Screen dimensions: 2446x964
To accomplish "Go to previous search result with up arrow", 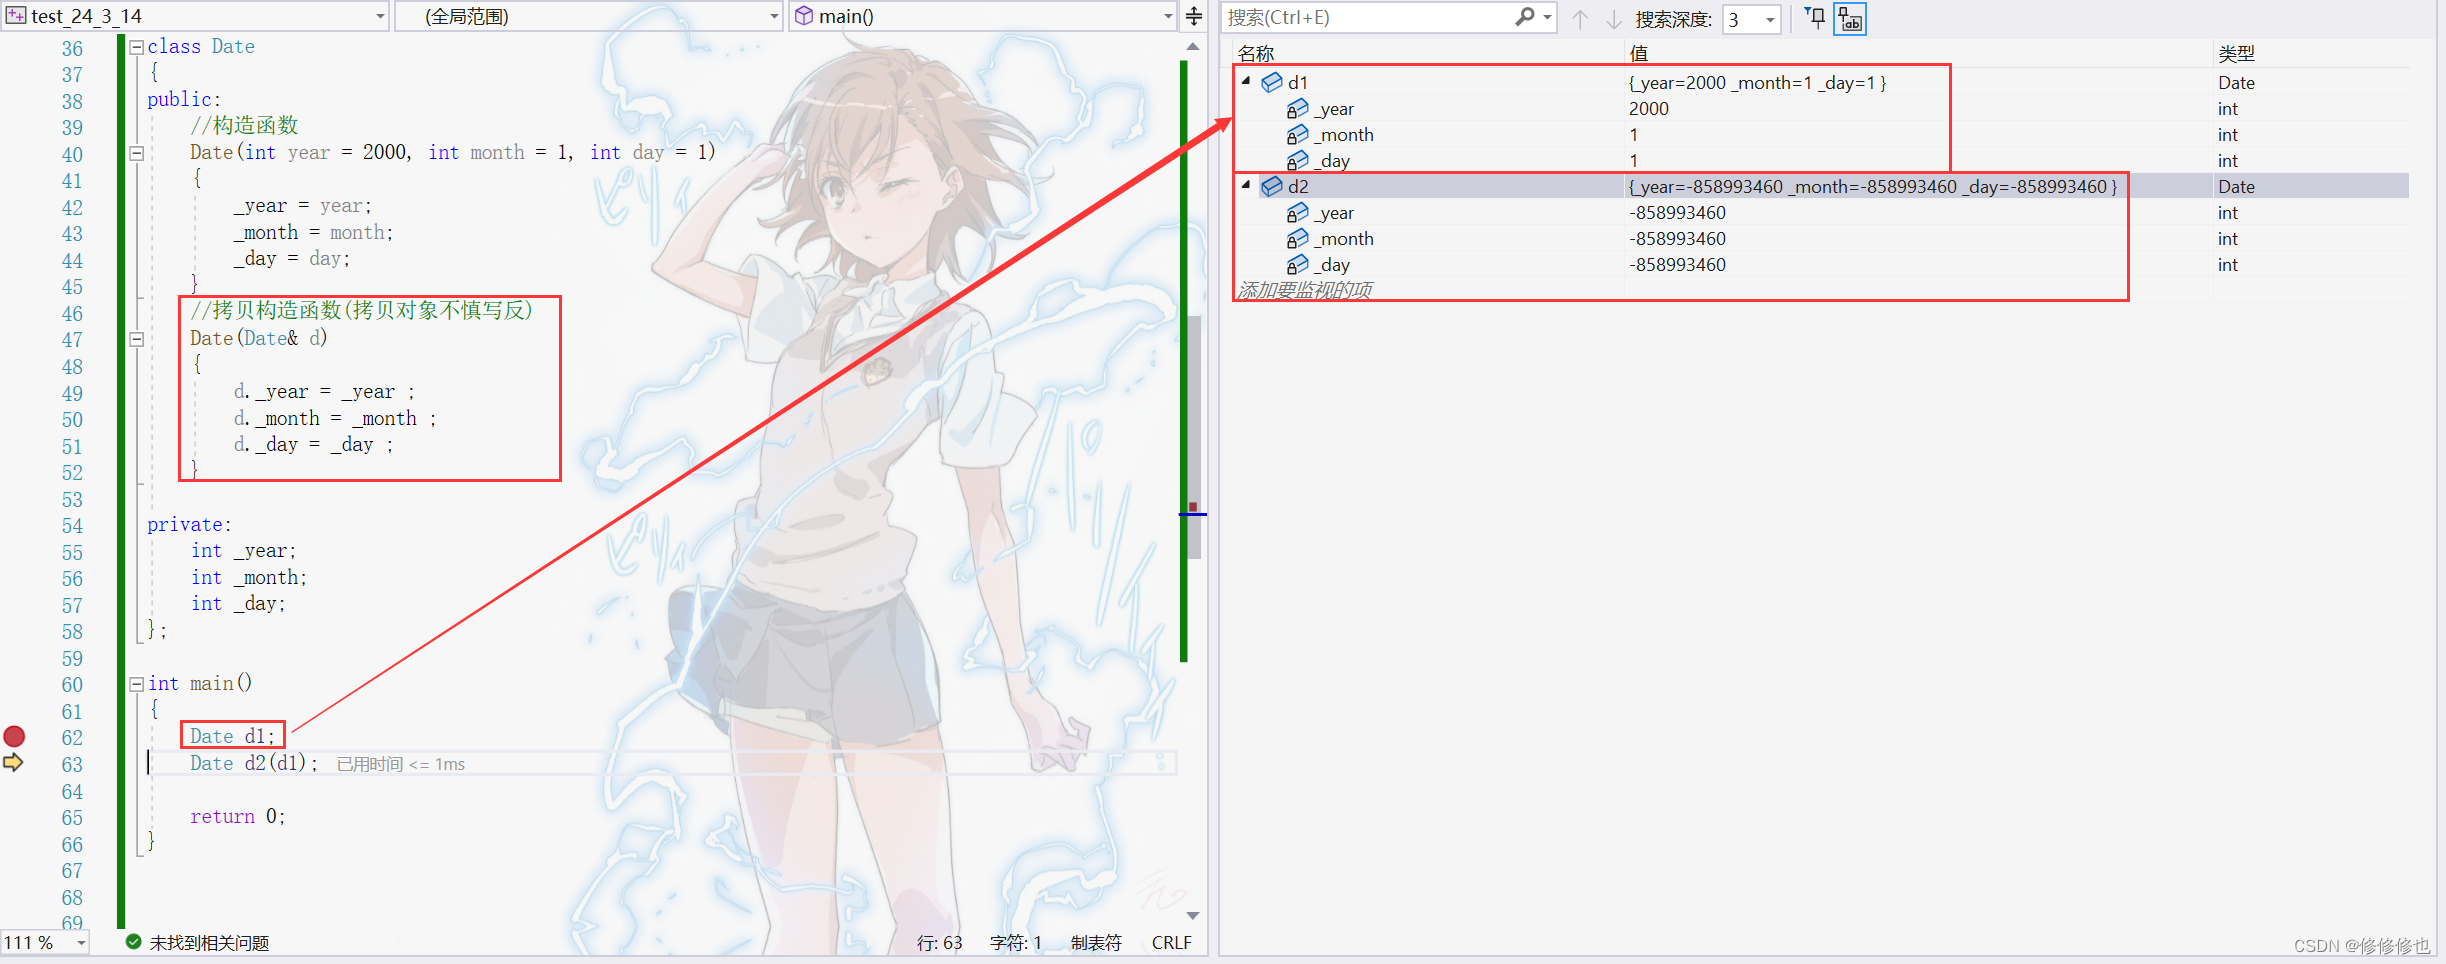I will [x=1580, y=19].
